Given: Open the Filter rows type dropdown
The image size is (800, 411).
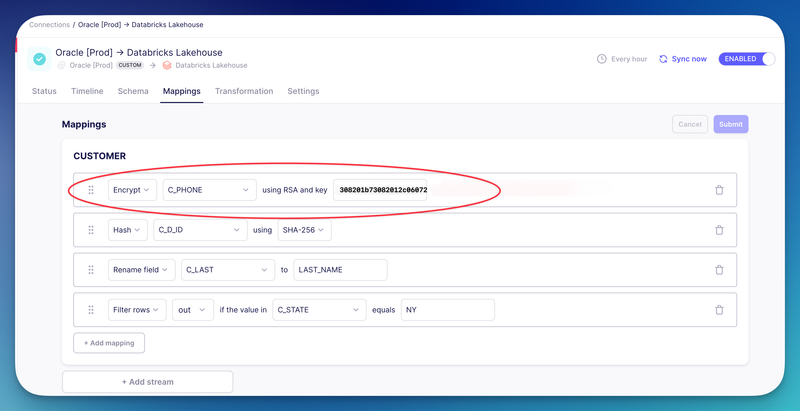Looking at the screenshot, I should [x=137, y=310].
